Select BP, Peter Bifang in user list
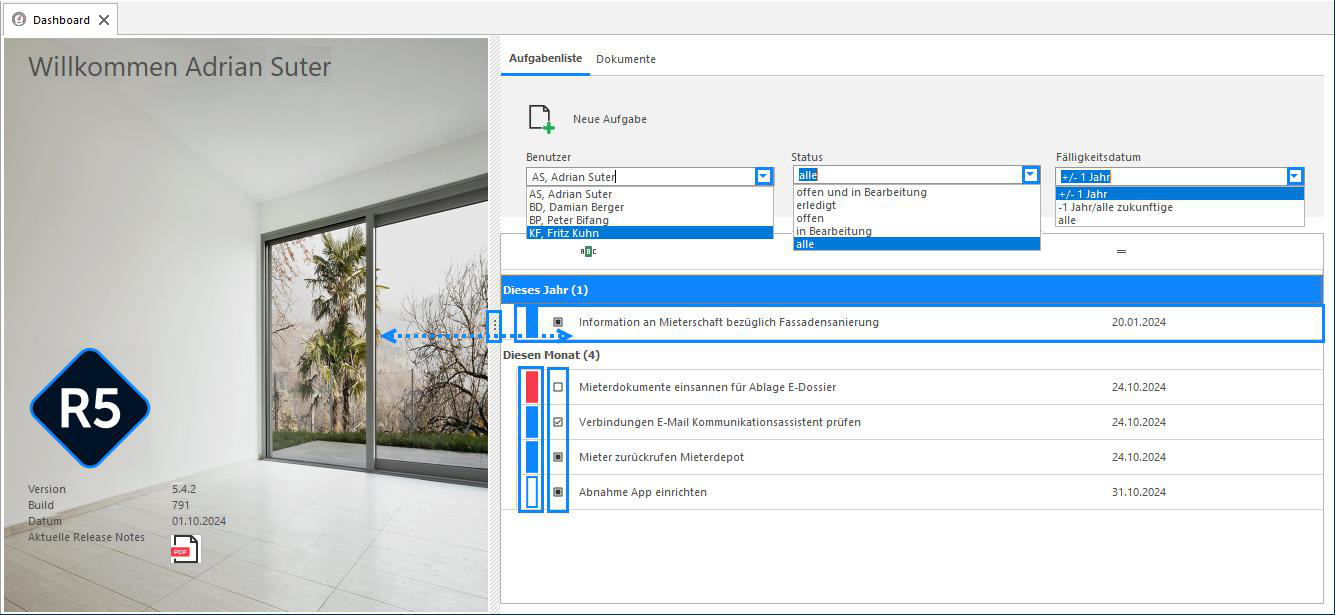This screenshot has width=1335, height=615. [650, 220]
